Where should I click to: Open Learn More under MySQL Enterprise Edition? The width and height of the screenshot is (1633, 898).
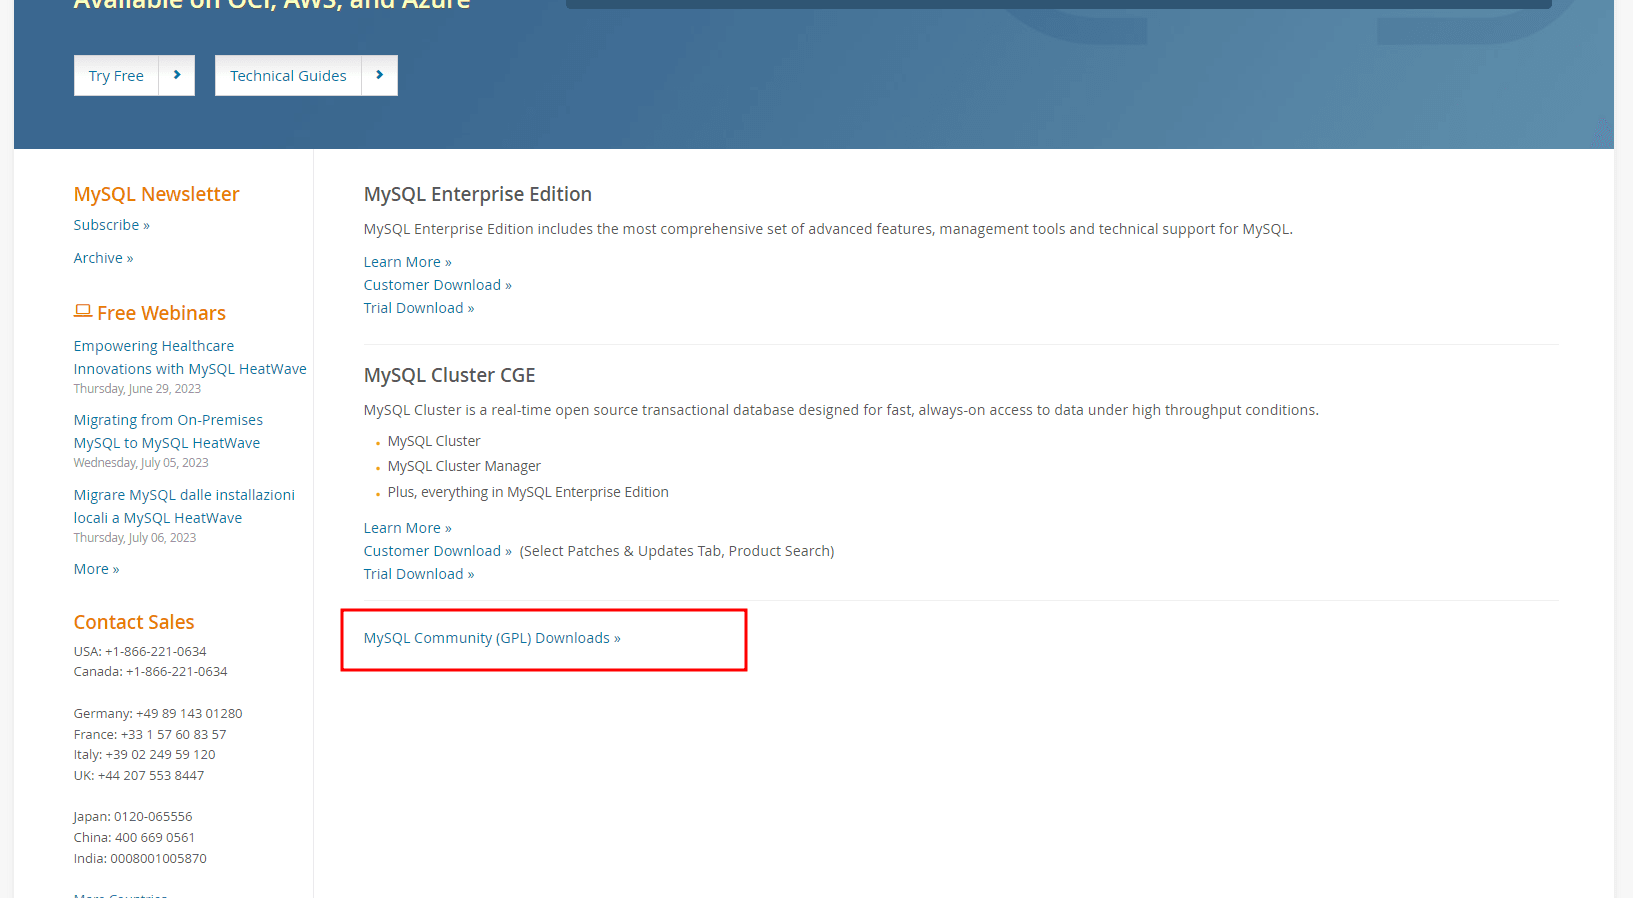408,262
